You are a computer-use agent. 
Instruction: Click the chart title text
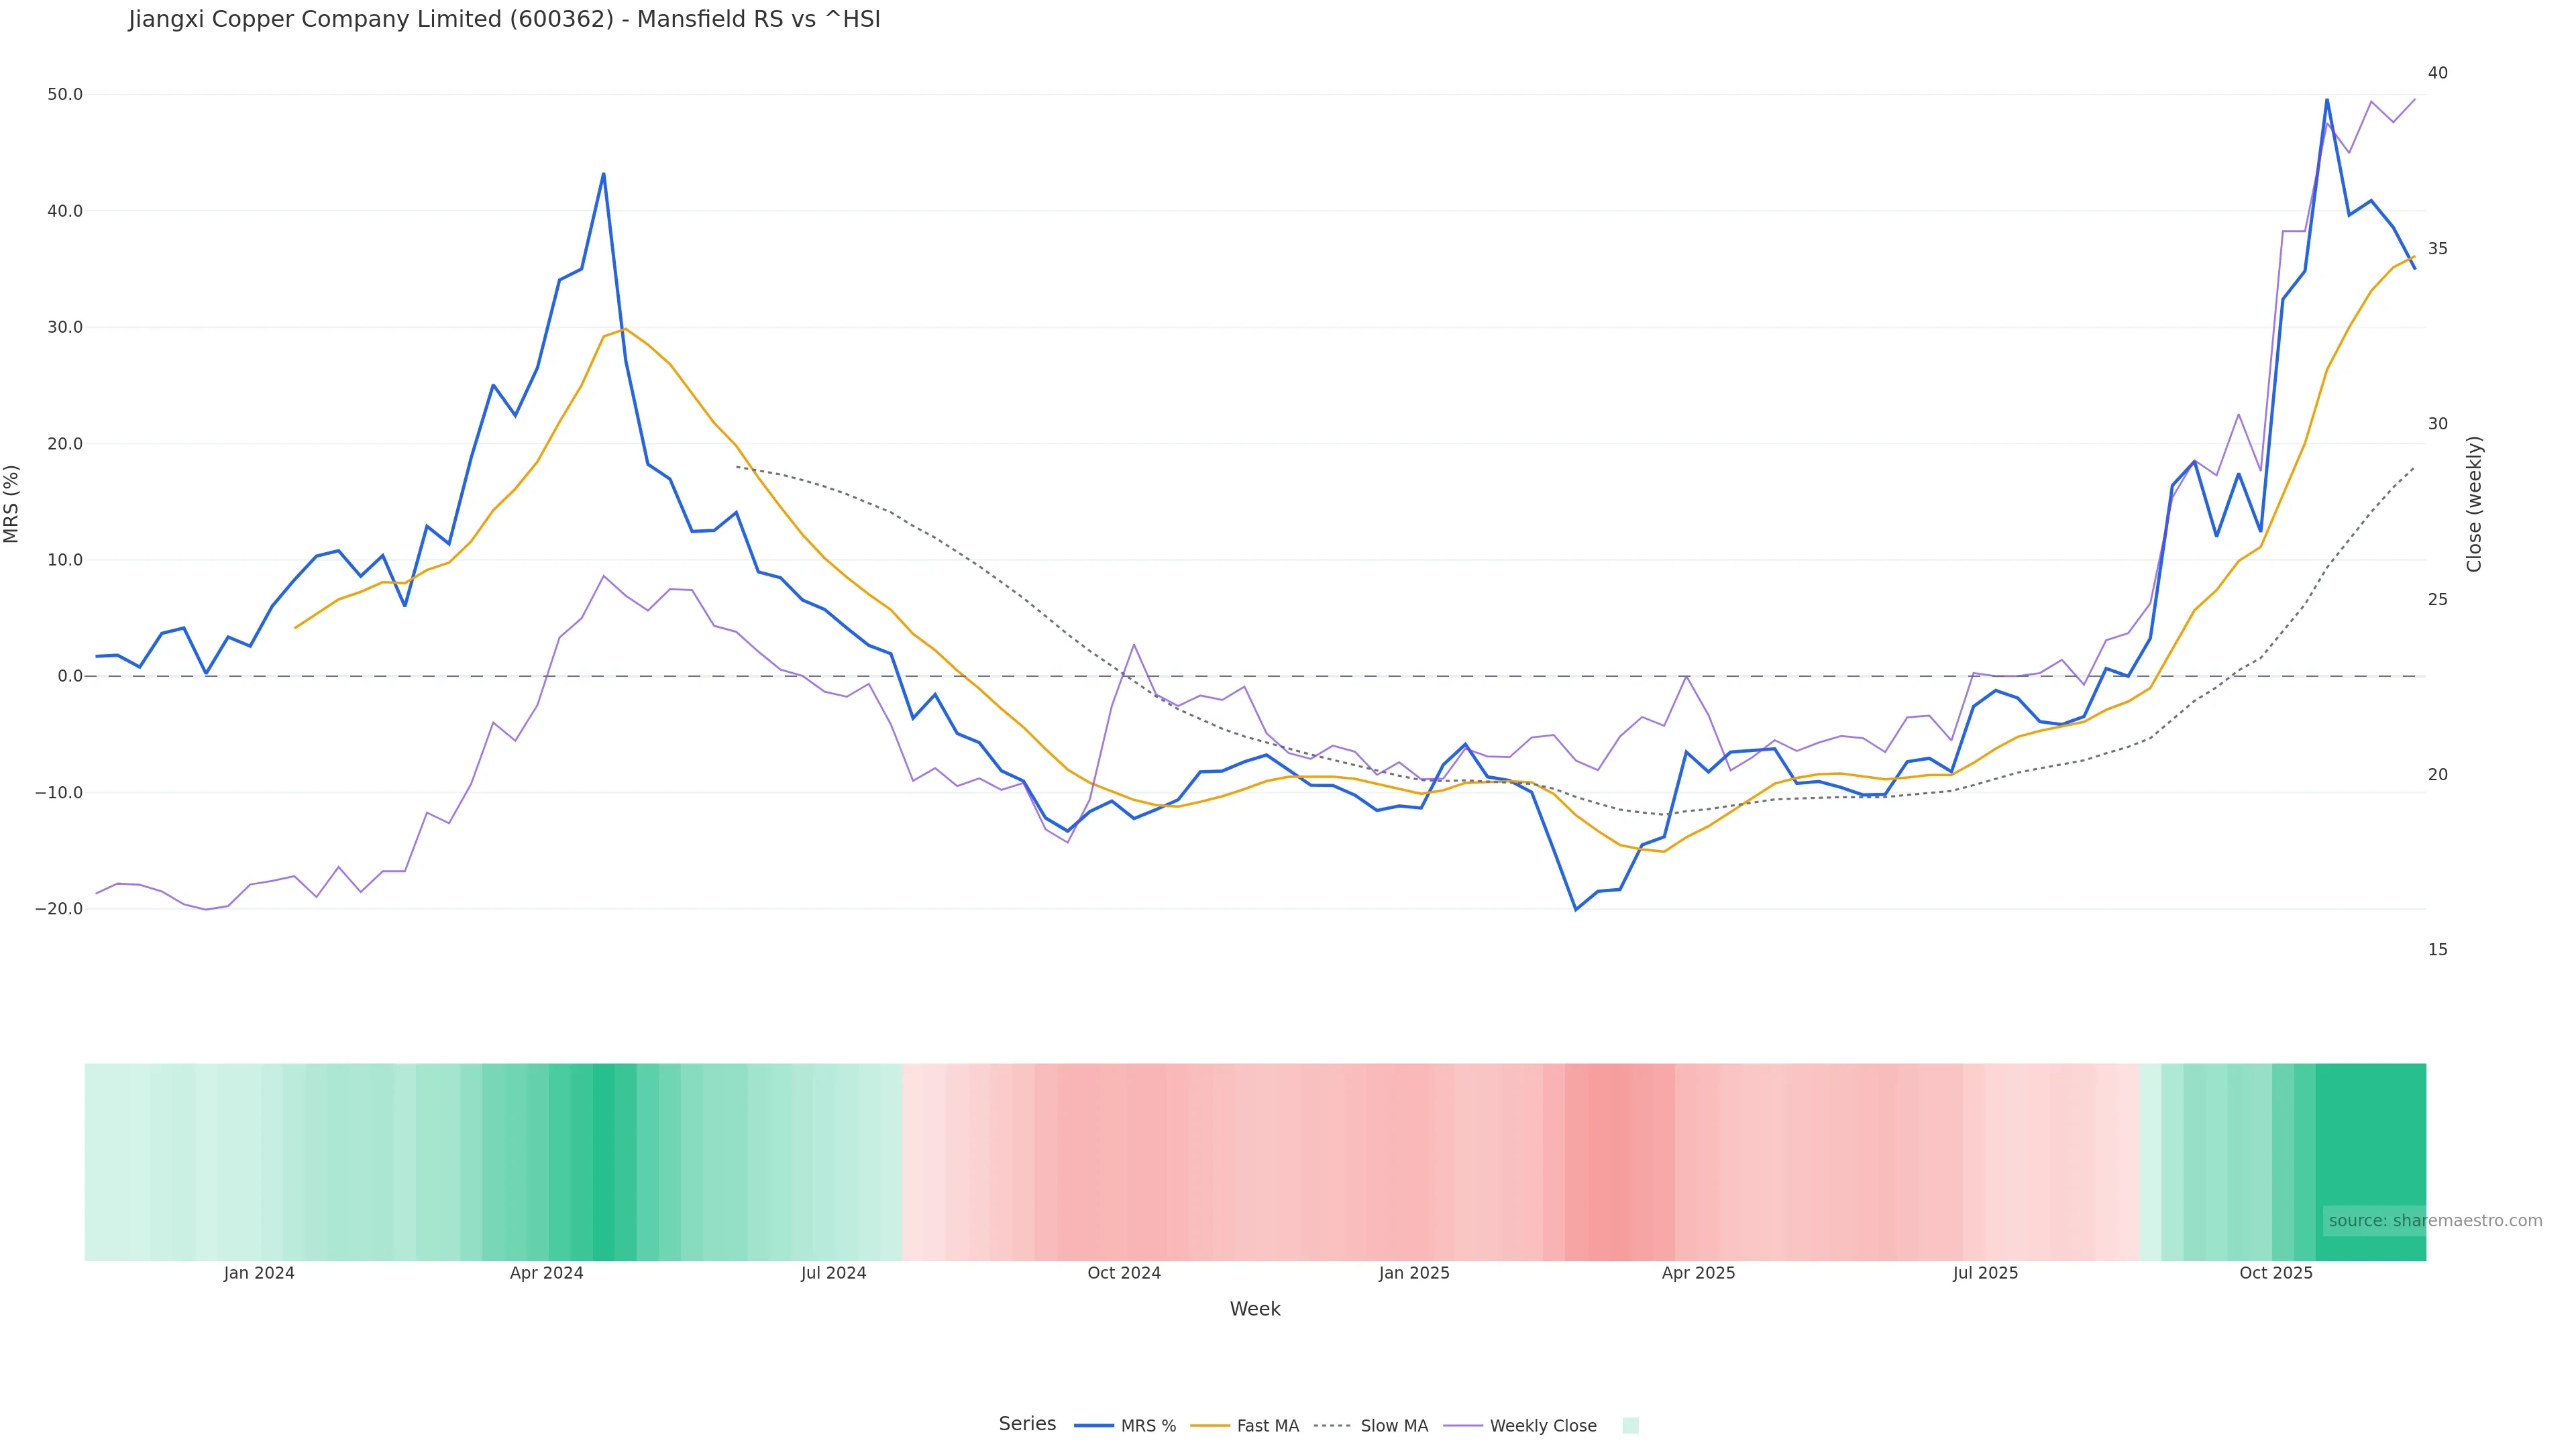tap(504, 20)
